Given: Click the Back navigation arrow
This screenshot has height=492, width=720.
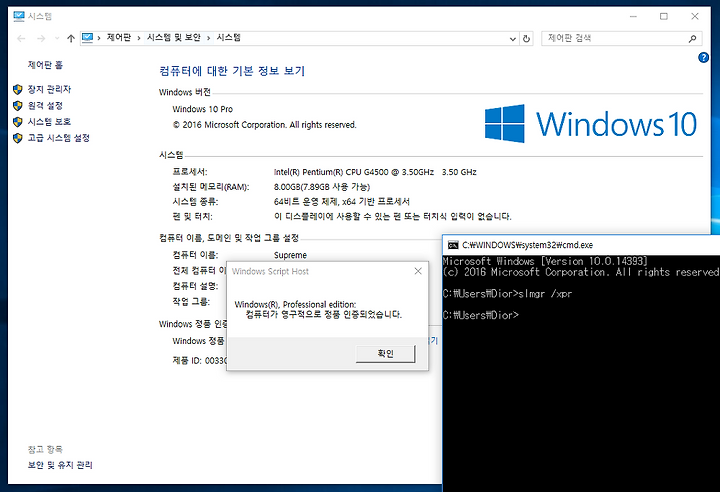Looking at the screenshot, I should point(21,39).
